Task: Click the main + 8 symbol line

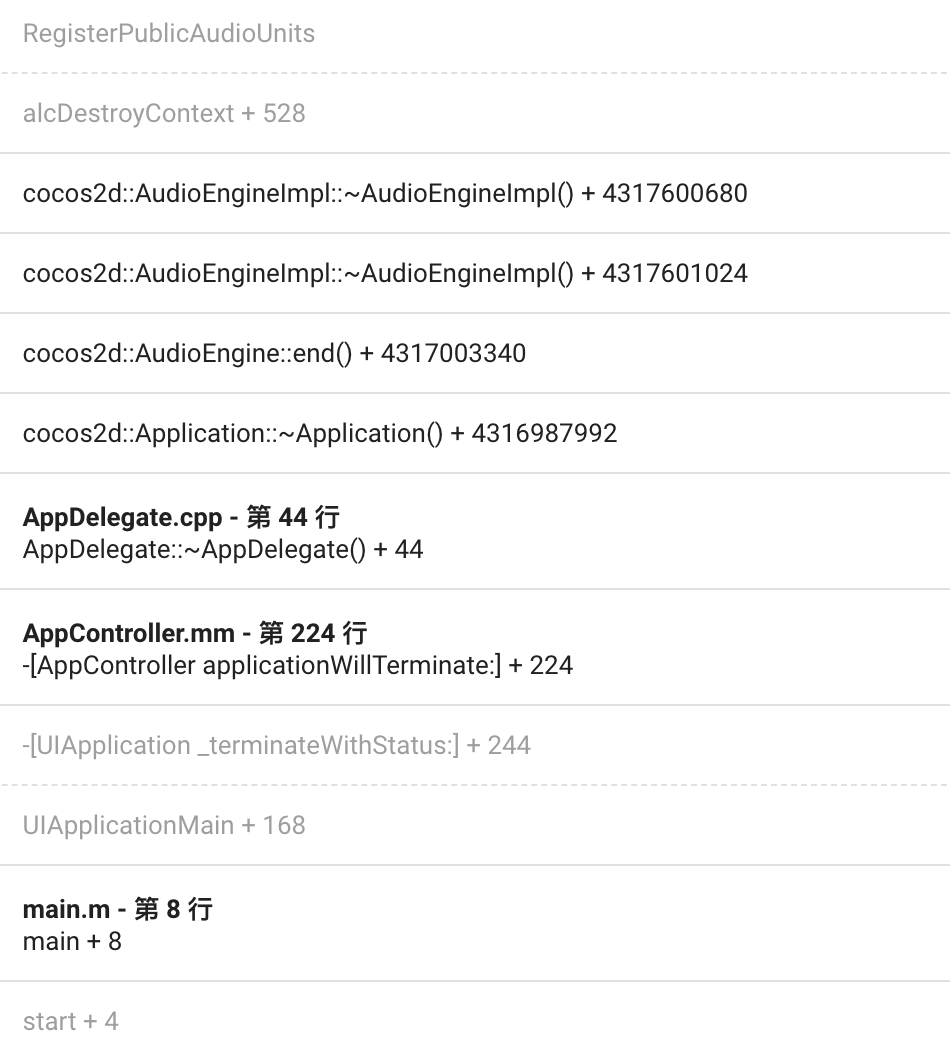Action: pos(72,941)
